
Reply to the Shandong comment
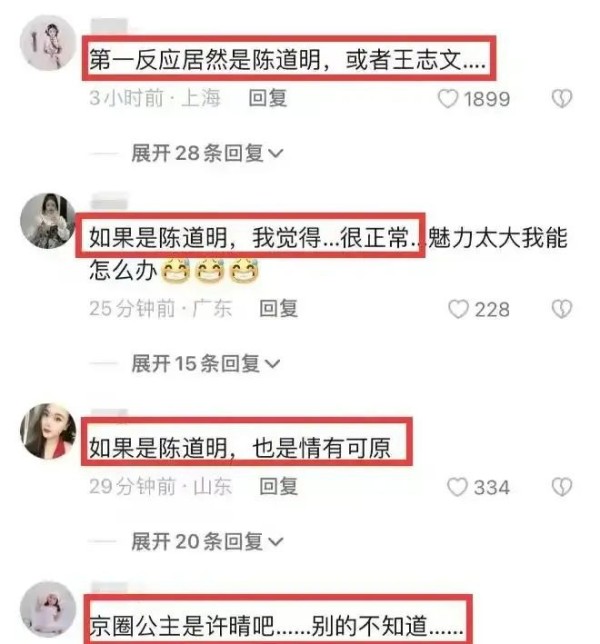click(279, 487)
